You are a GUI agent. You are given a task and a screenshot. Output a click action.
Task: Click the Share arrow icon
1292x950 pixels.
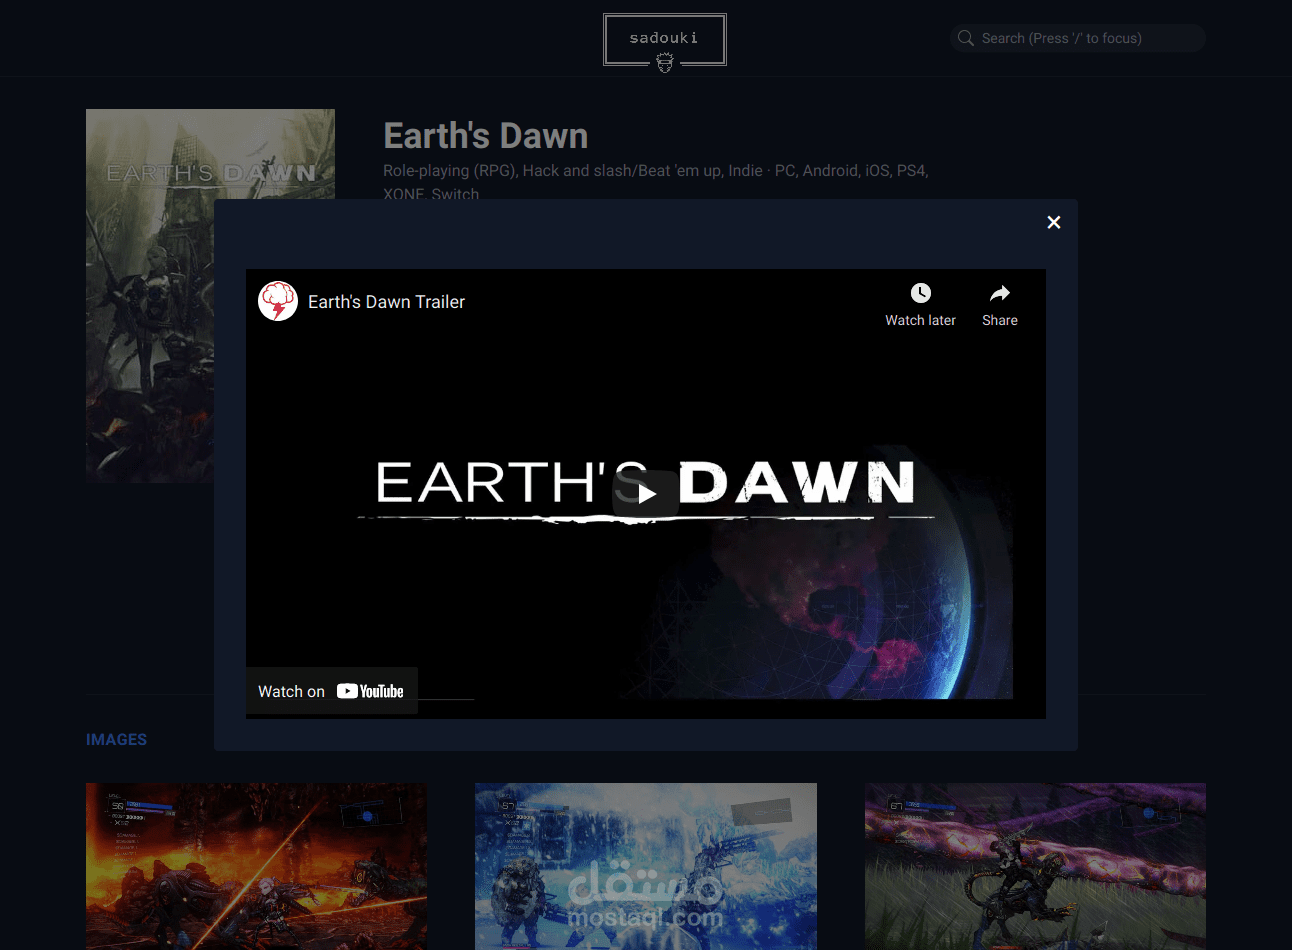coord(1000,293)
